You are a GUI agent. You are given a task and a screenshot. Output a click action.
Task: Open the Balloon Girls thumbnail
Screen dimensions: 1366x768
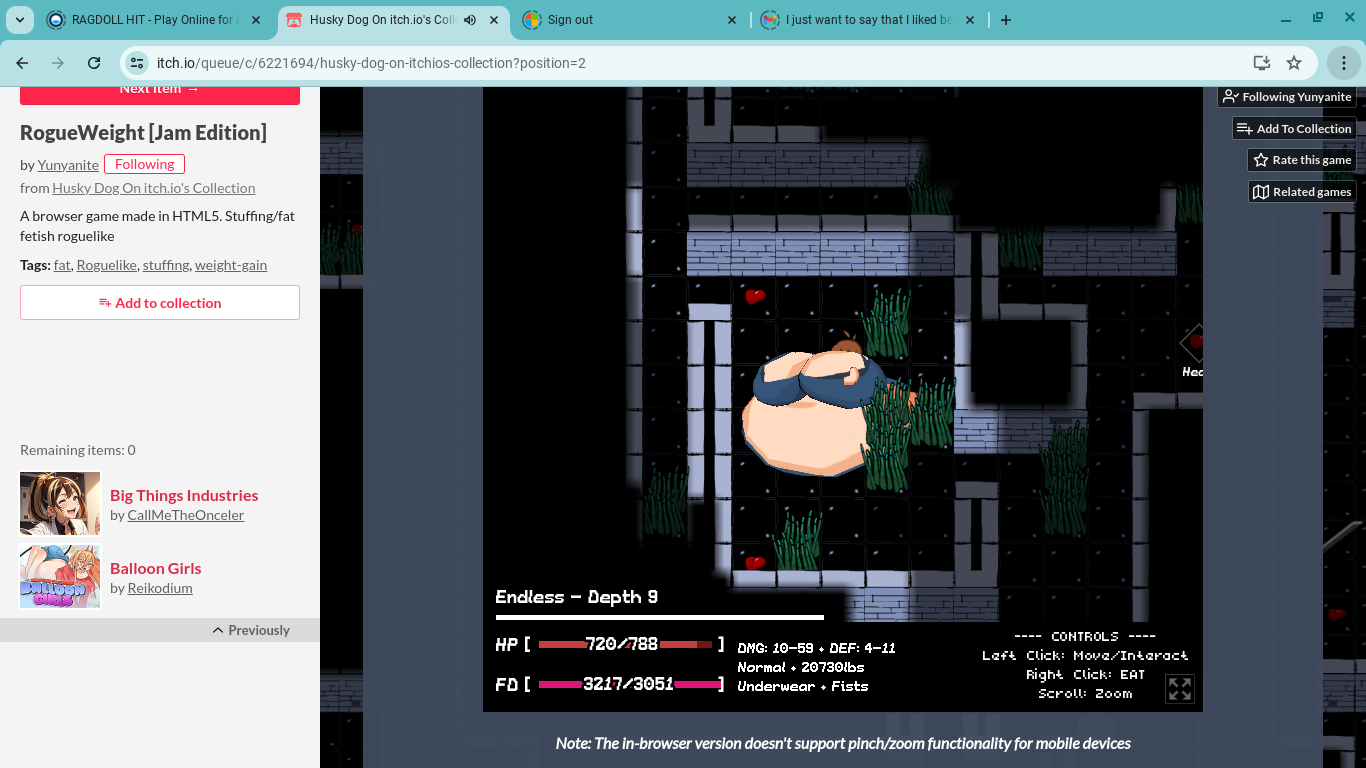tap(60, 576)
